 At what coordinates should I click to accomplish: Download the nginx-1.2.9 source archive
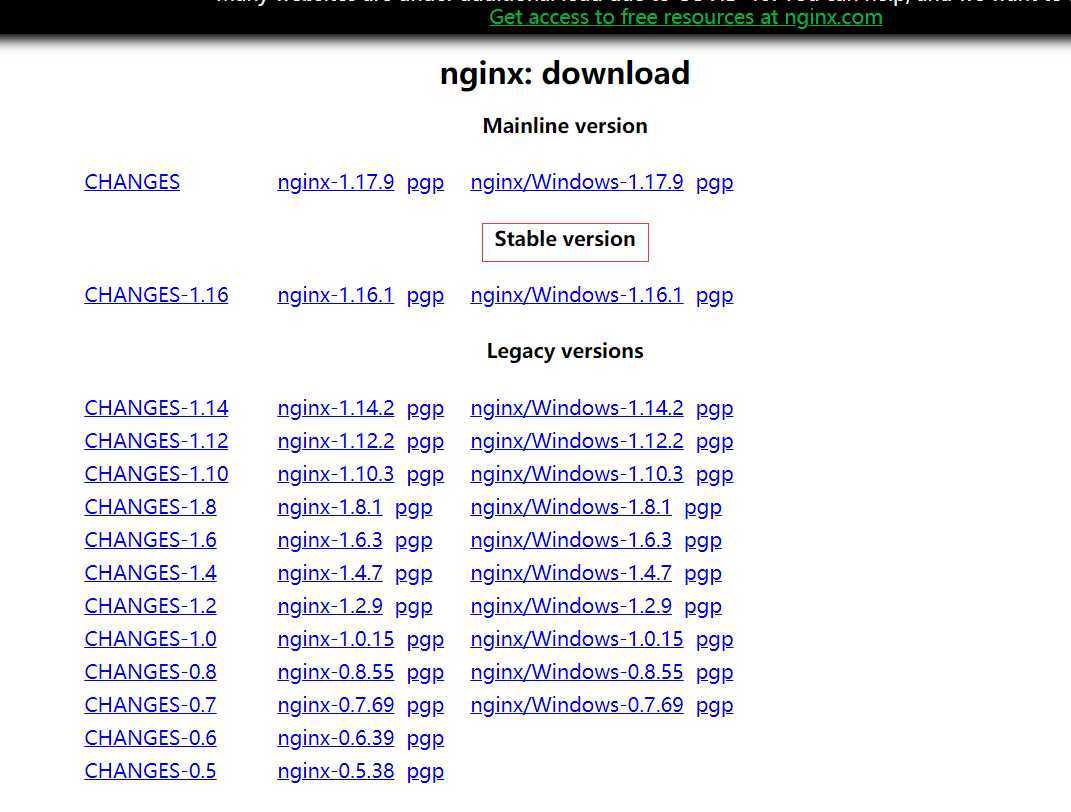330,606
